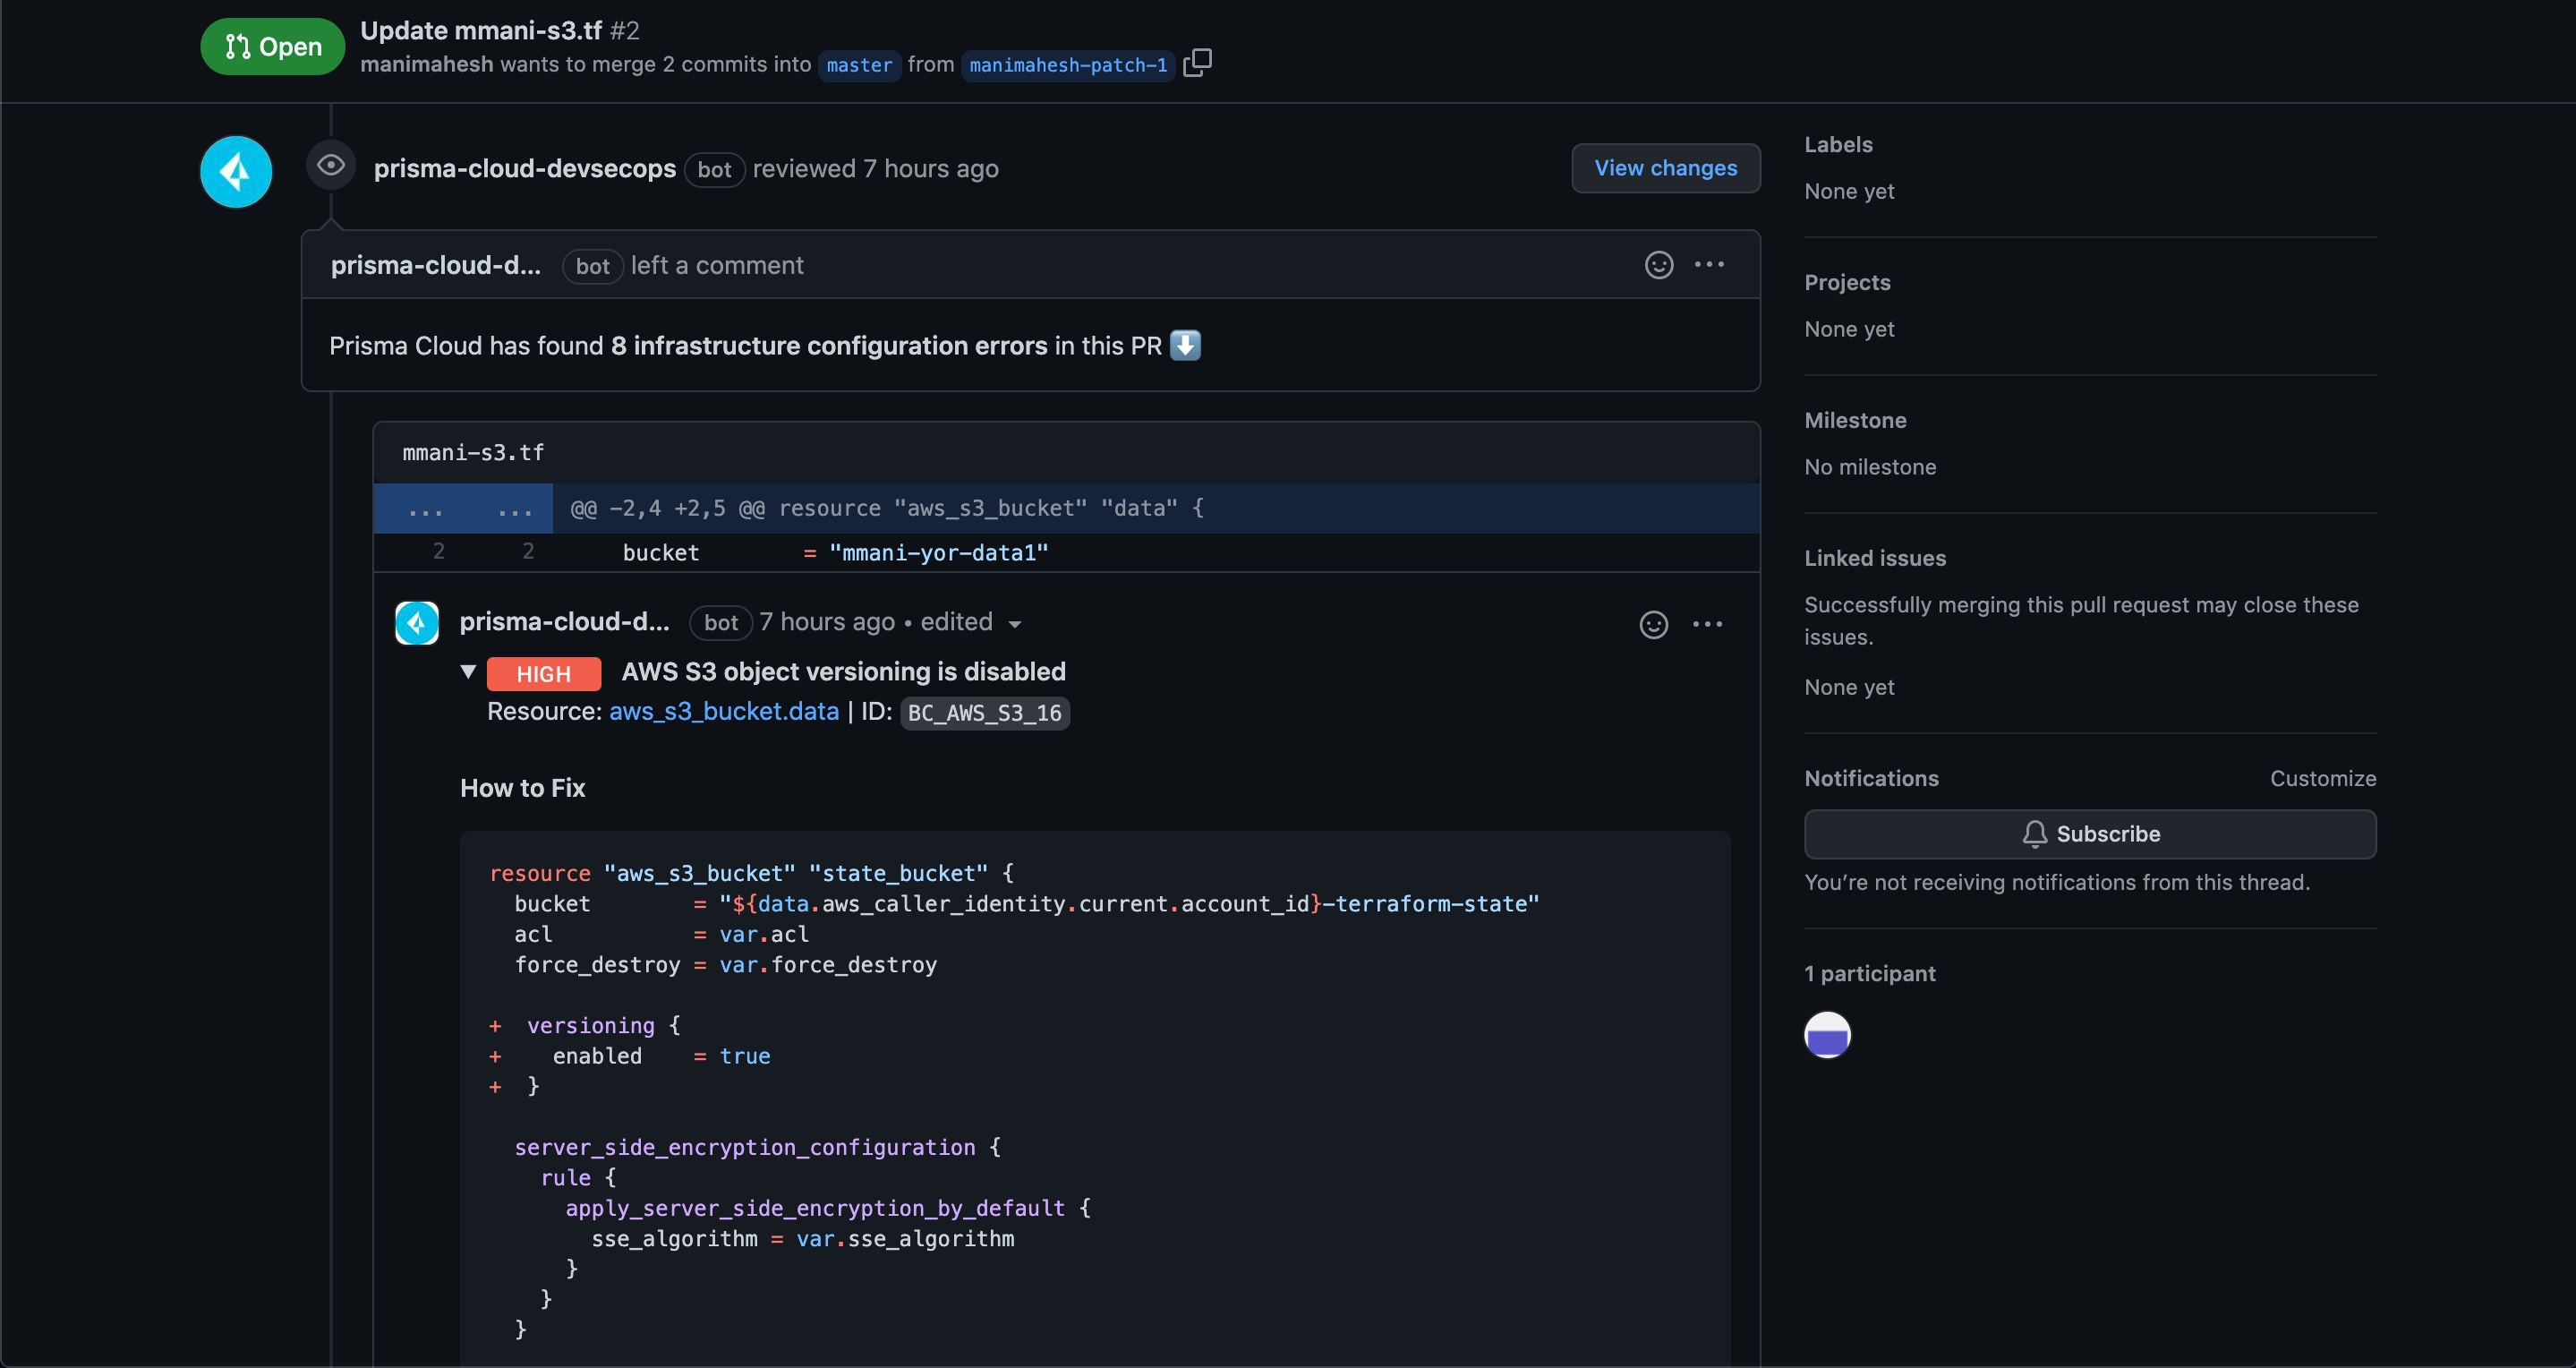Open the inline bot comment's ellipsis menu

coord(1707,624)
